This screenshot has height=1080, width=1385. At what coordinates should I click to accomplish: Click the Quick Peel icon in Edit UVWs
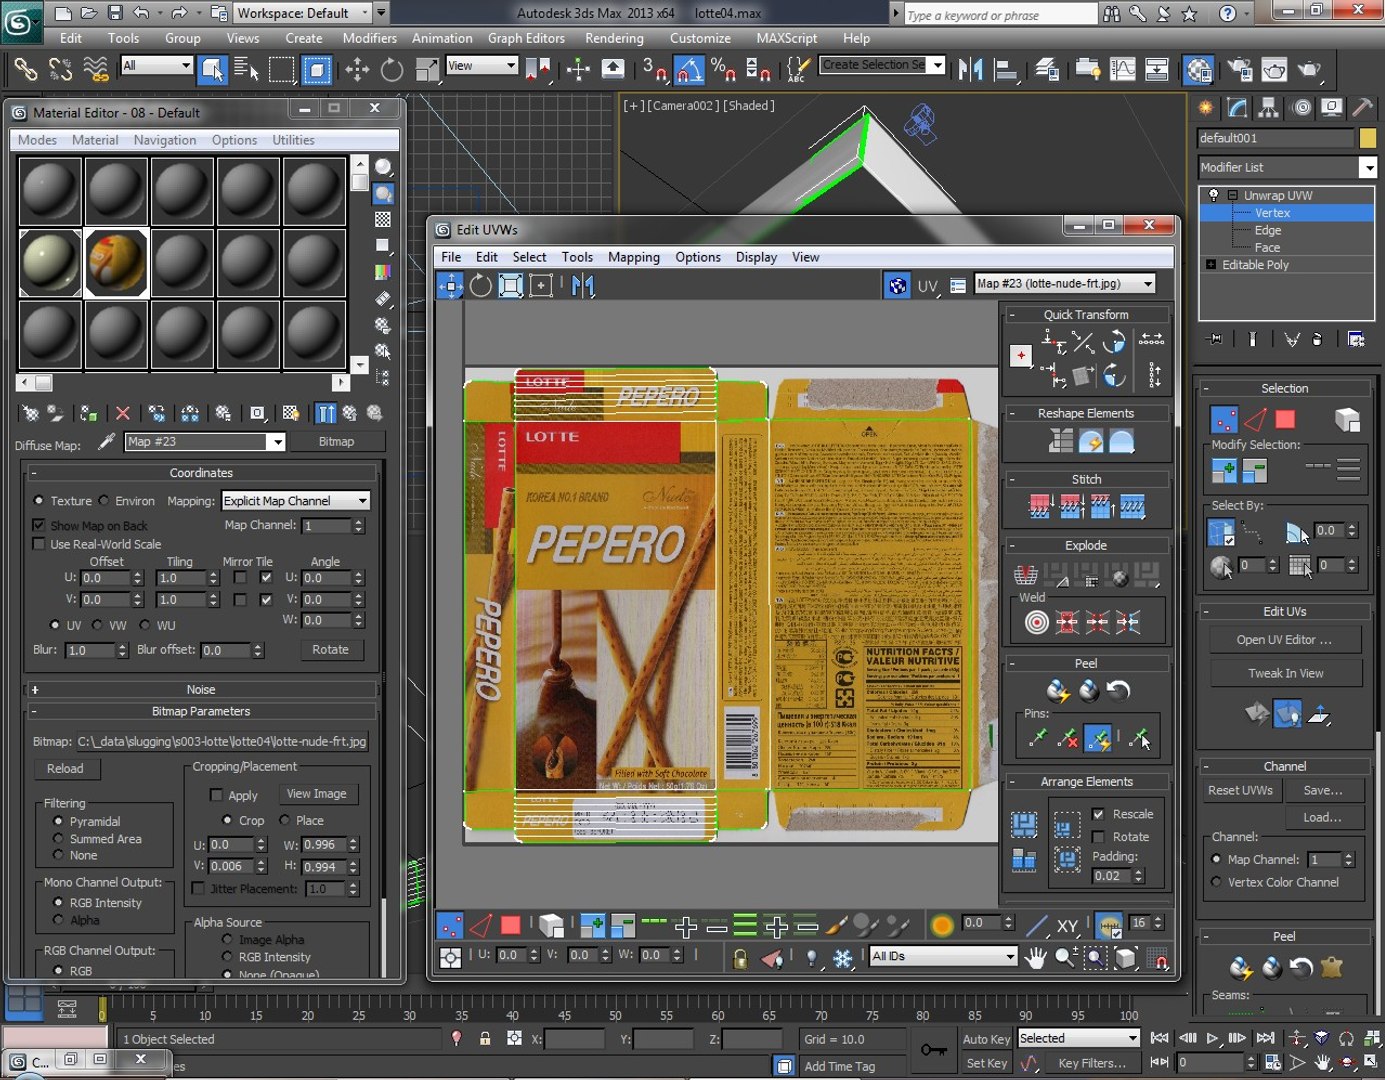point(1058,690)
